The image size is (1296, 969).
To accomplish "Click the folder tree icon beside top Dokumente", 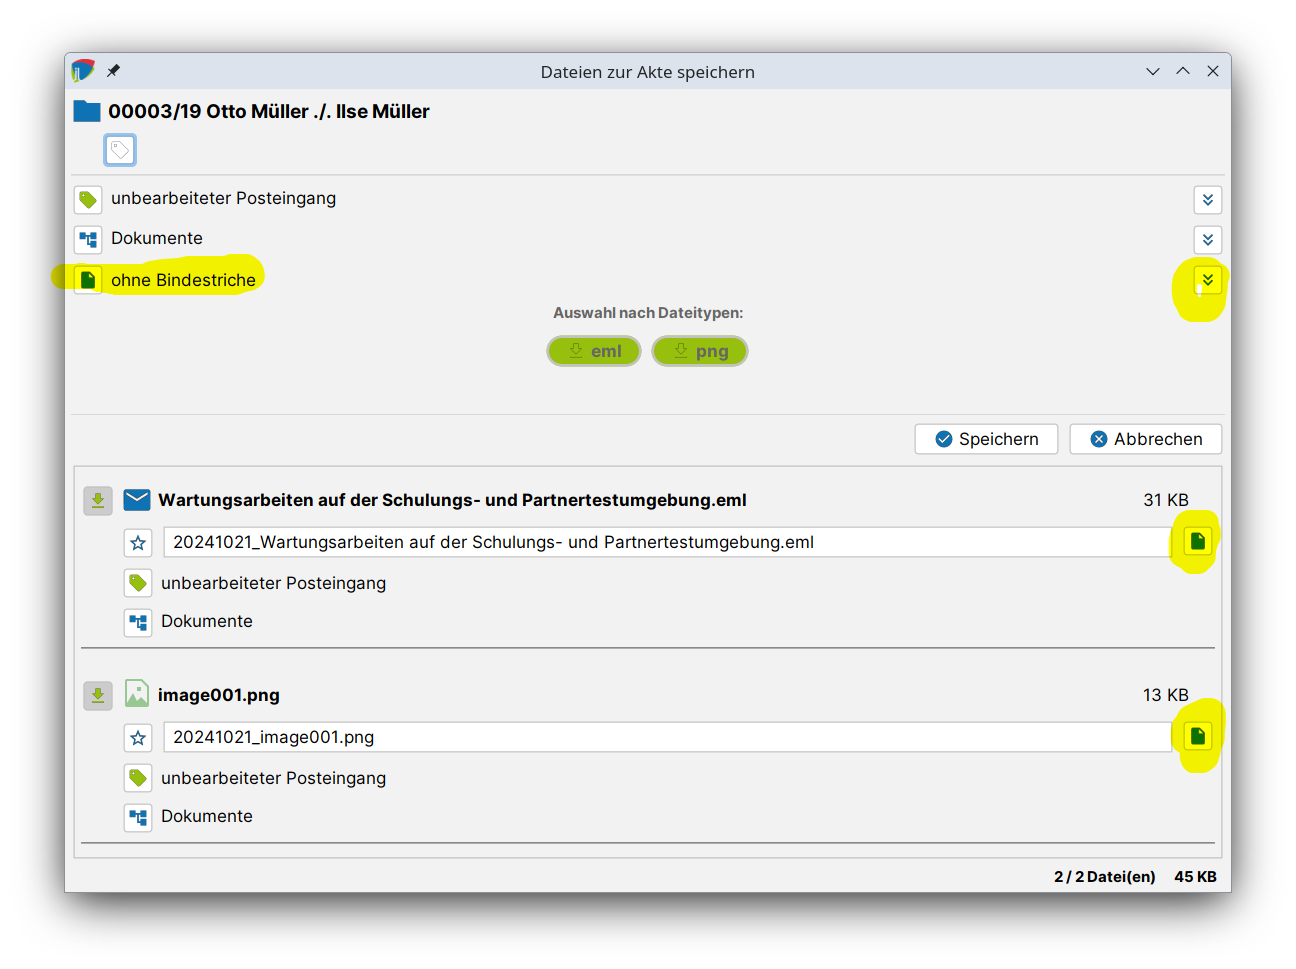I will click(x=88, y=240).
